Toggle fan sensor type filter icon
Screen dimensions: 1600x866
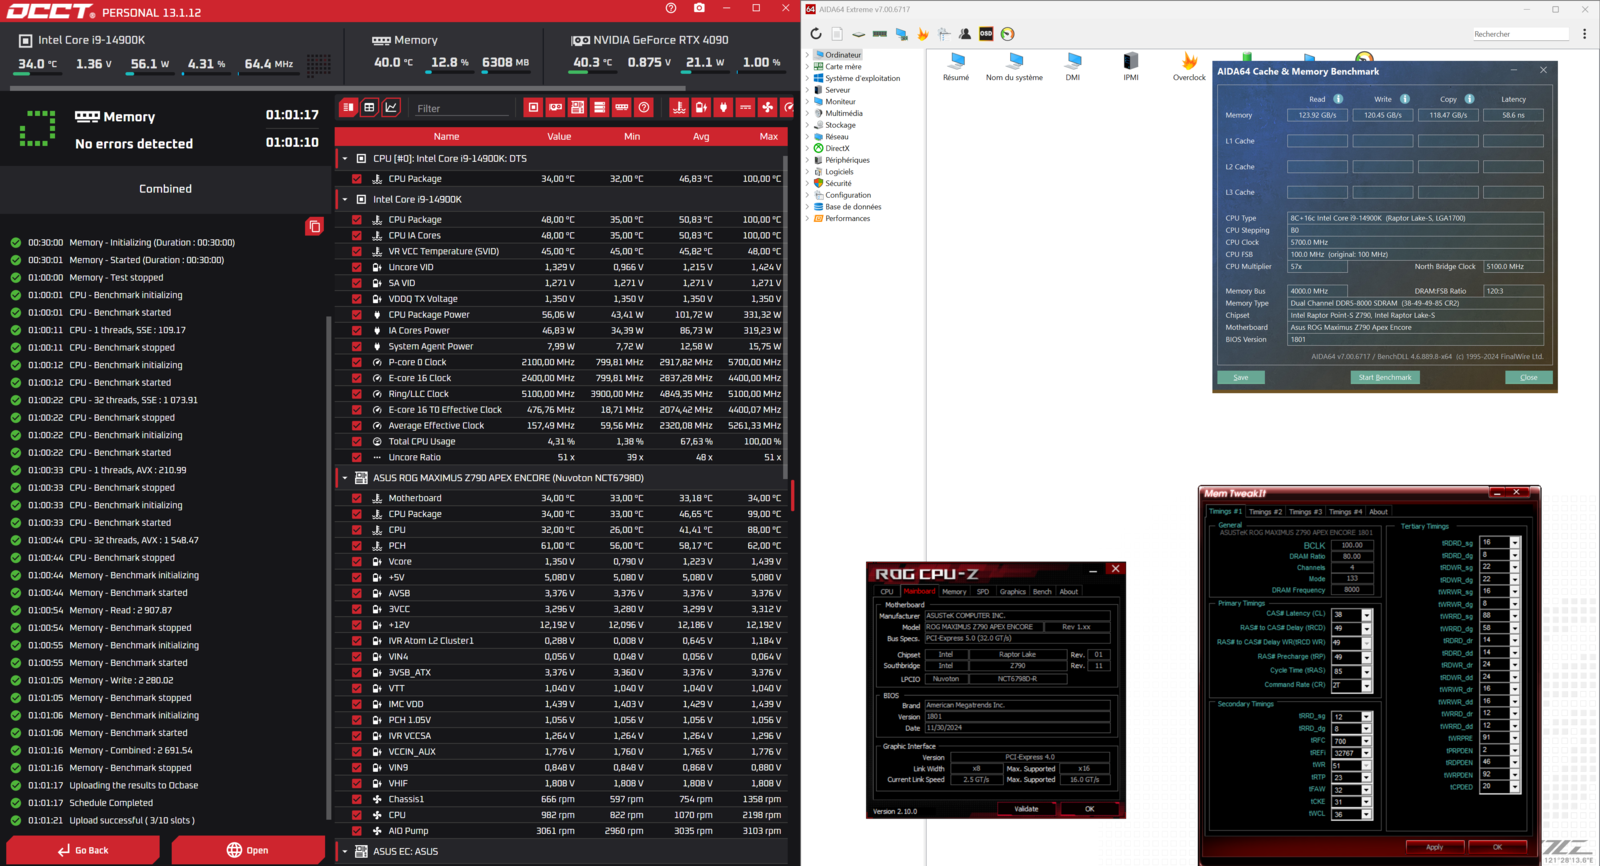point(767,107)
